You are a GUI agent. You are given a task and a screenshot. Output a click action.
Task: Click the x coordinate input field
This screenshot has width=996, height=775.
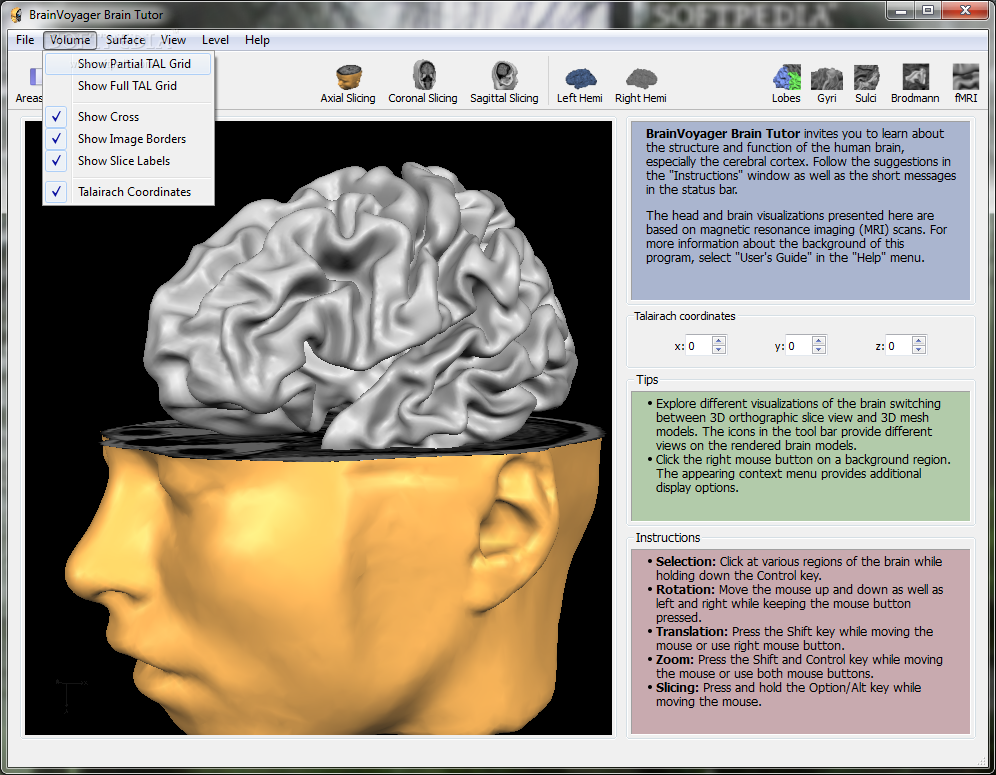click(x=699, y=346)
